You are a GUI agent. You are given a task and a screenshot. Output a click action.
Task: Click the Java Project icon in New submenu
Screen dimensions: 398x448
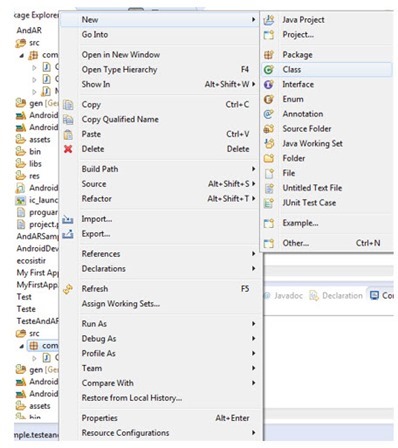(269, 20)
